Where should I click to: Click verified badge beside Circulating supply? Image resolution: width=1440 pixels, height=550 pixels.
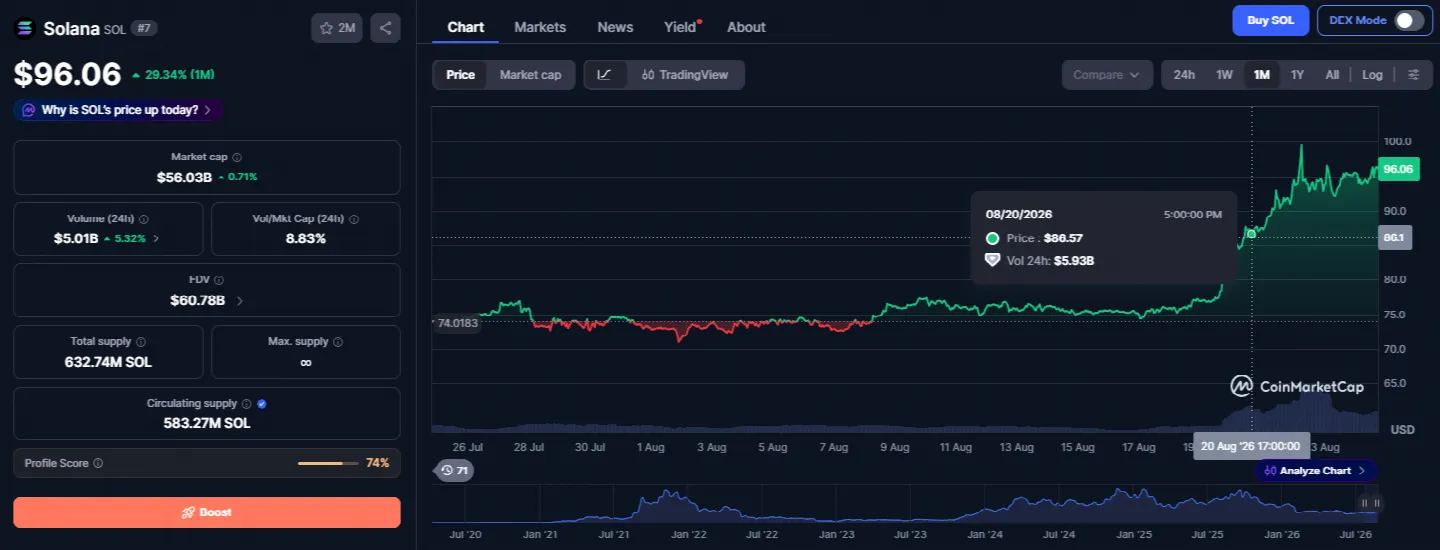262,404
